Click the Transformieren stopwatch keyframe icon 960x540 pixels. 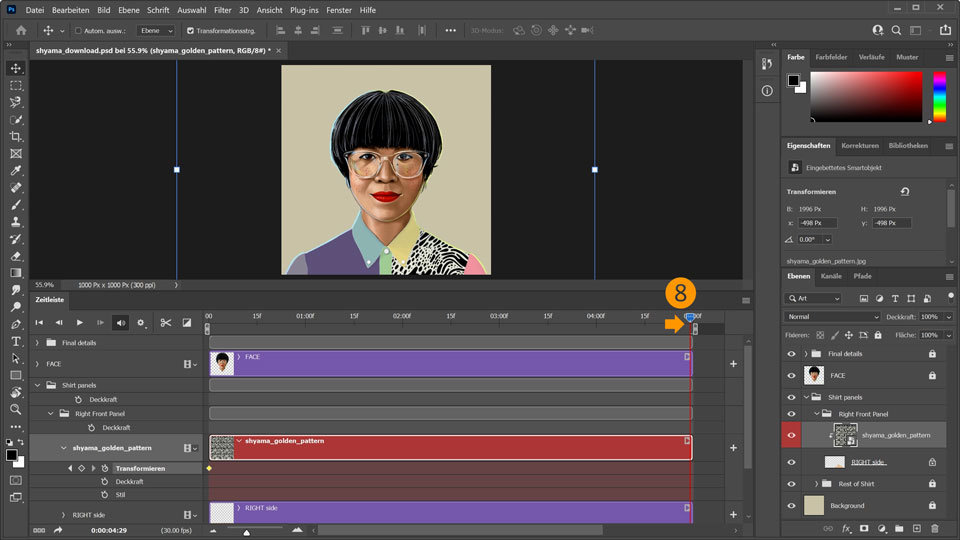[x=105, y=468]
